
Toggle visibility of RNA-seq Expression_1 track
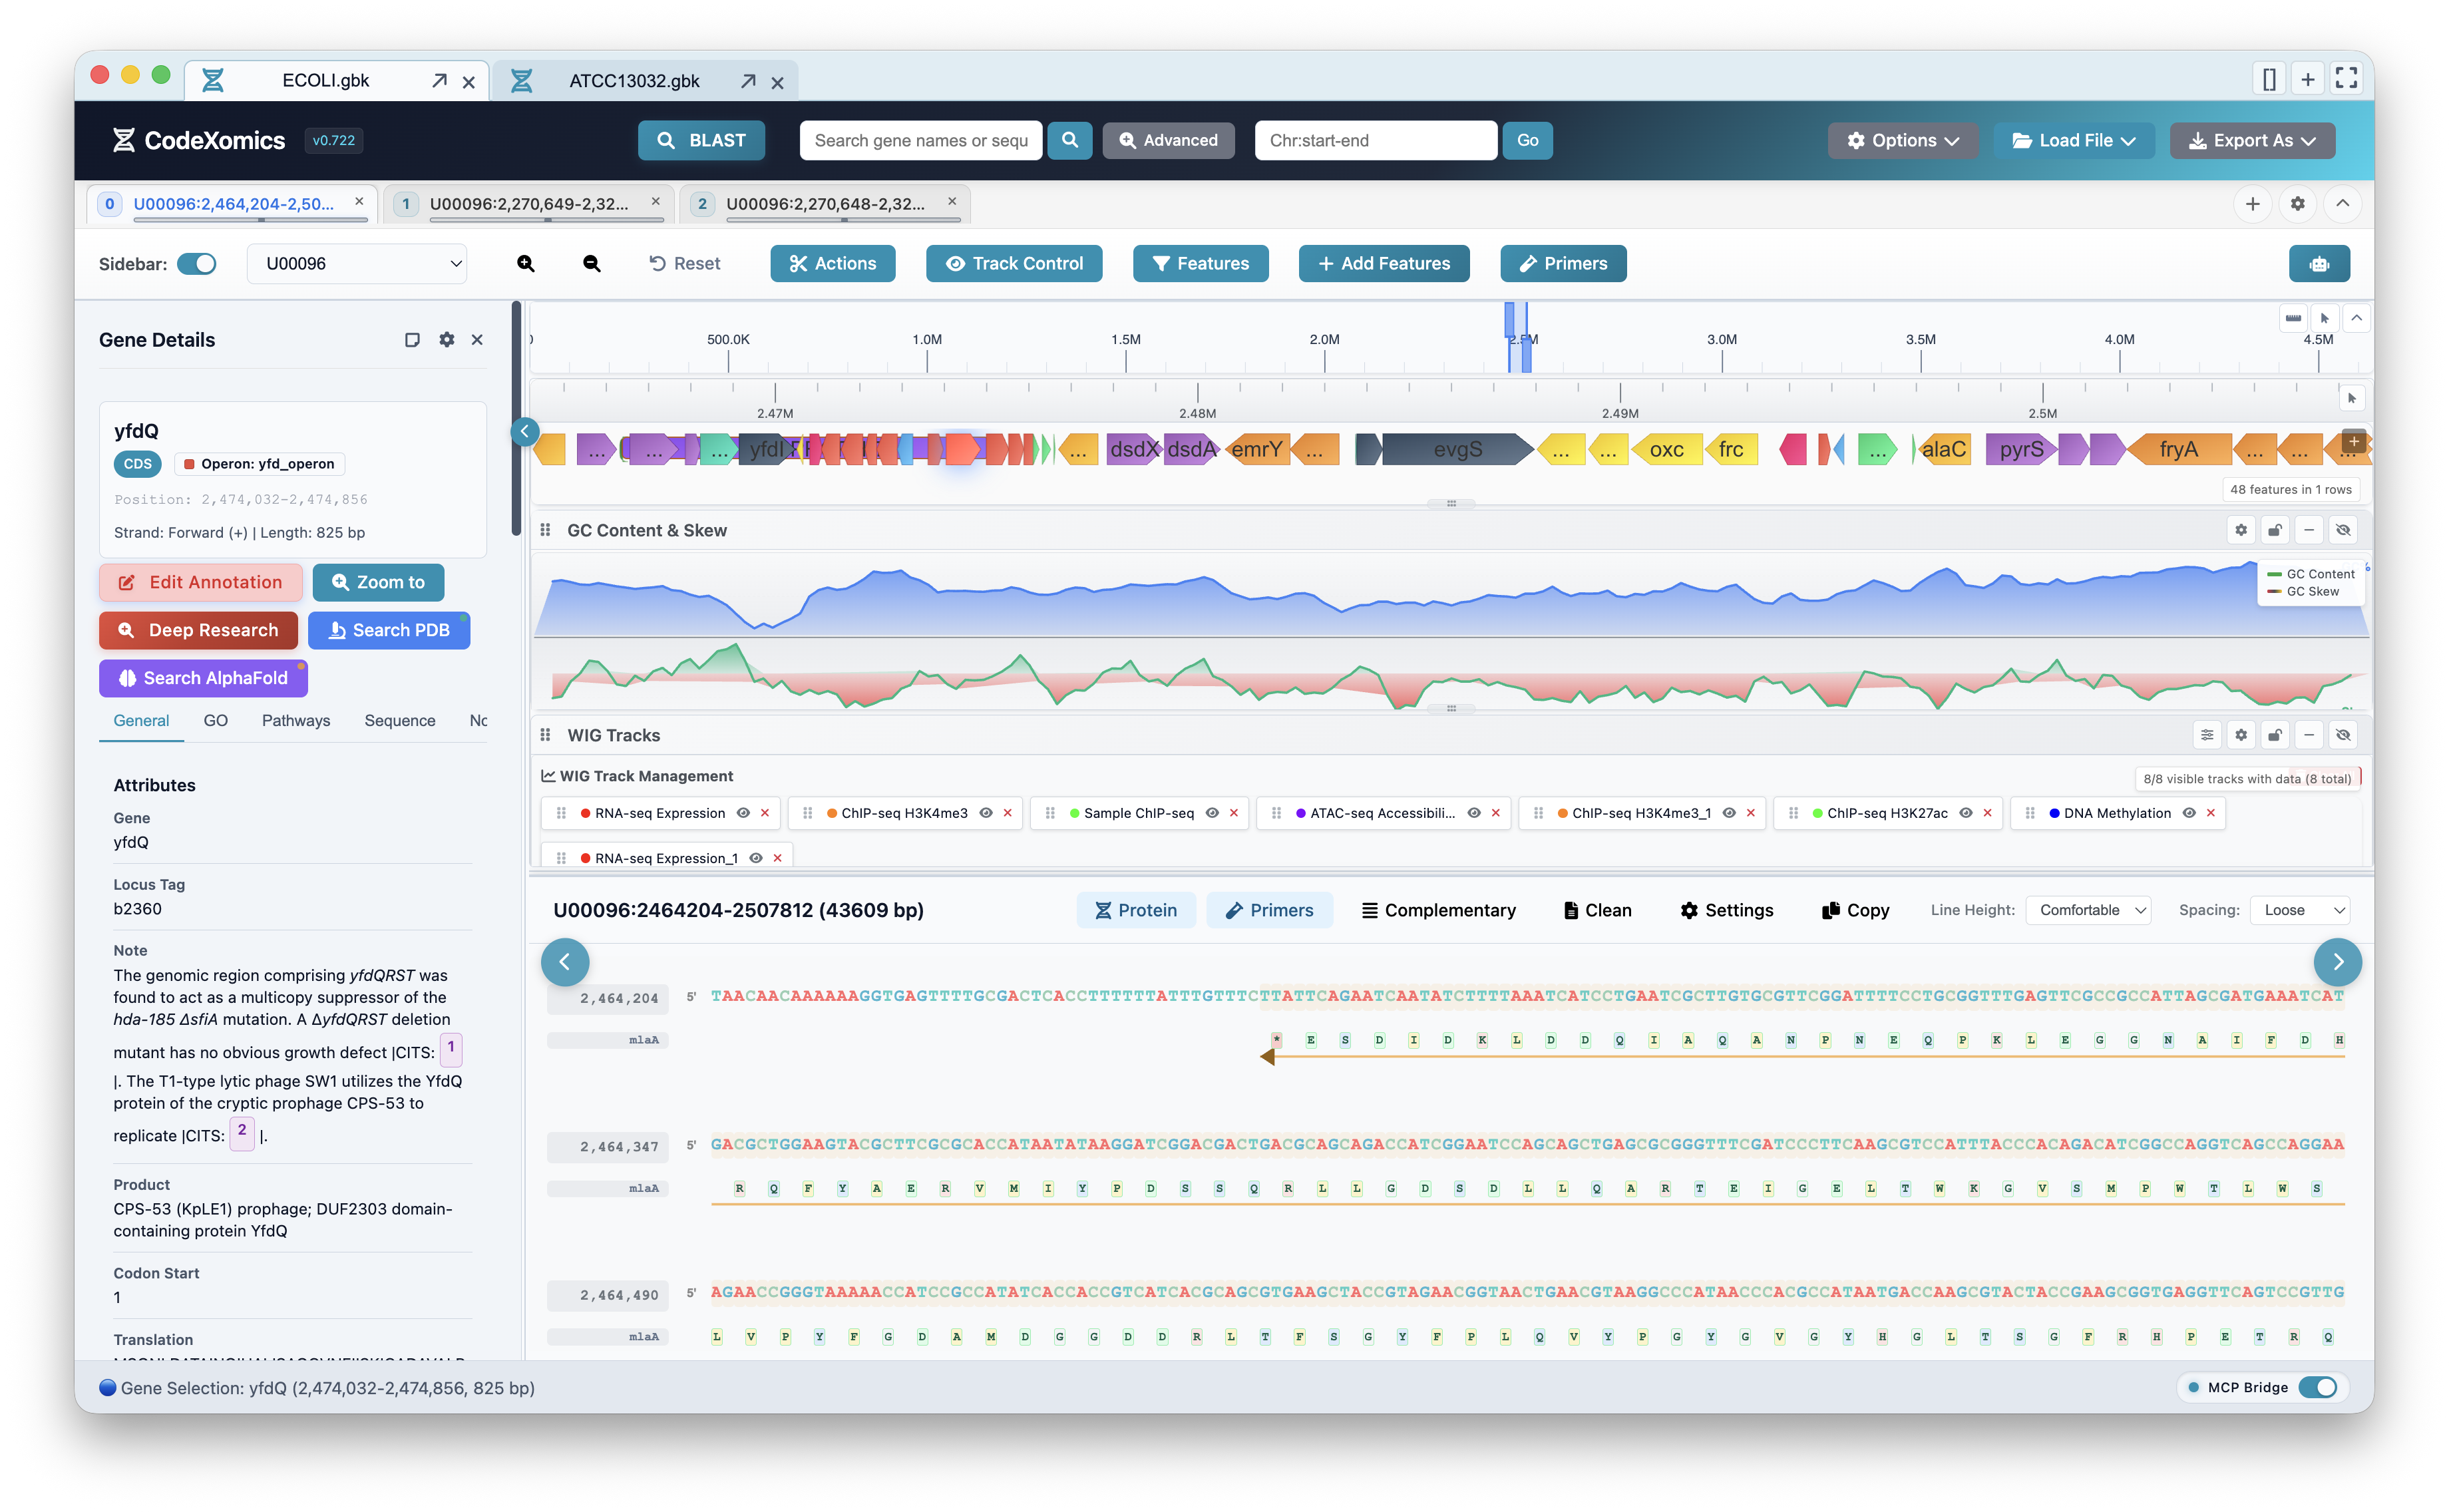[756, 858]
